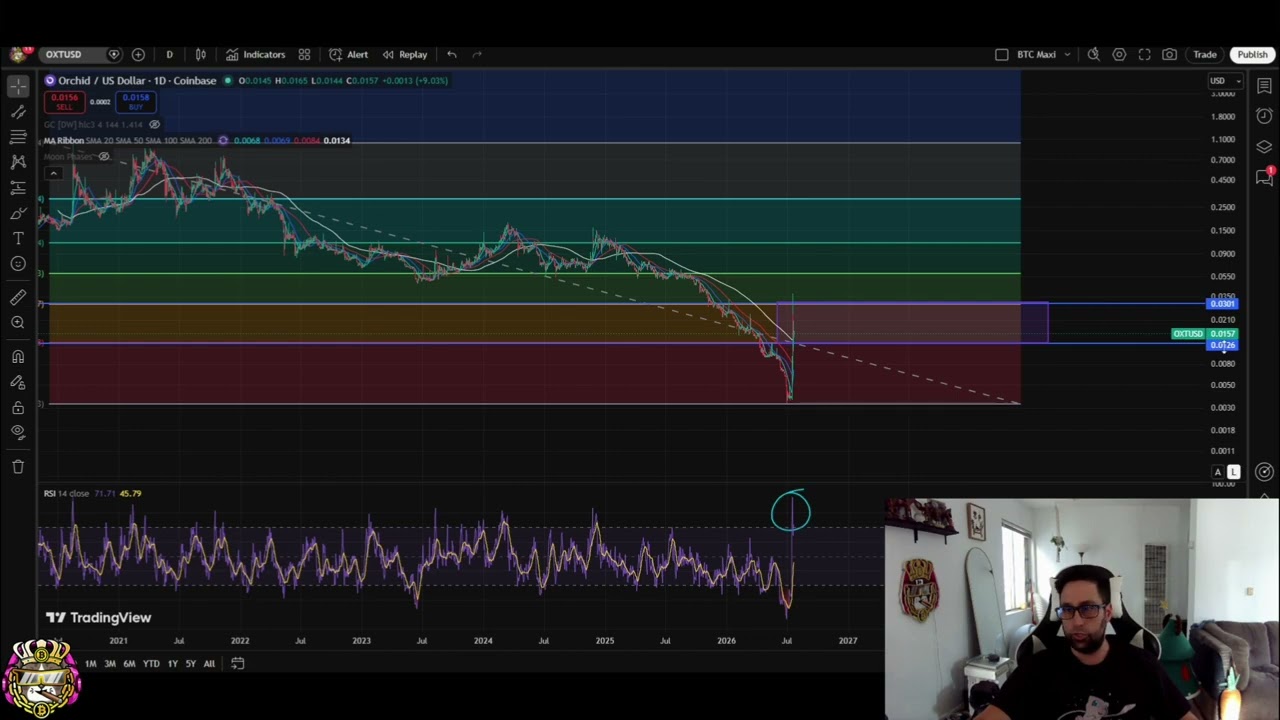The image size is (1280, 720).
Task: Select the 5Y time range
Action: point(190,663)
